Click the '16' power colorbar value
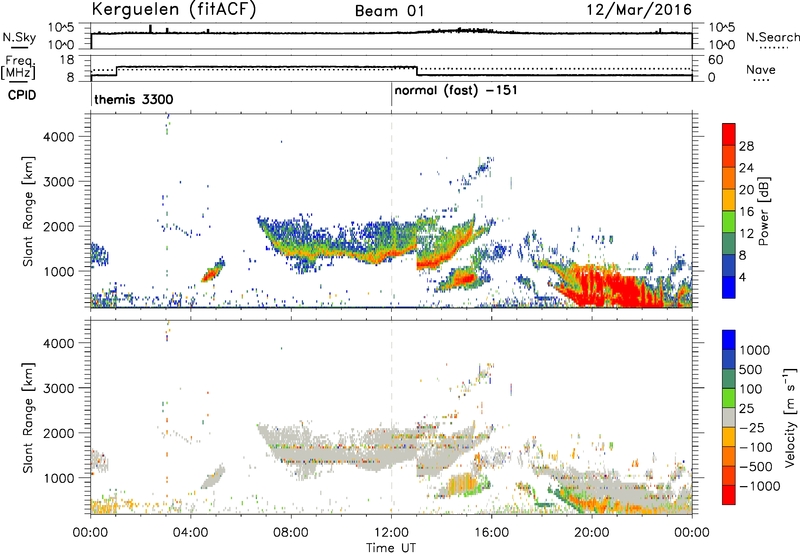This screenshot has width=800, height=554. point(746,212)
